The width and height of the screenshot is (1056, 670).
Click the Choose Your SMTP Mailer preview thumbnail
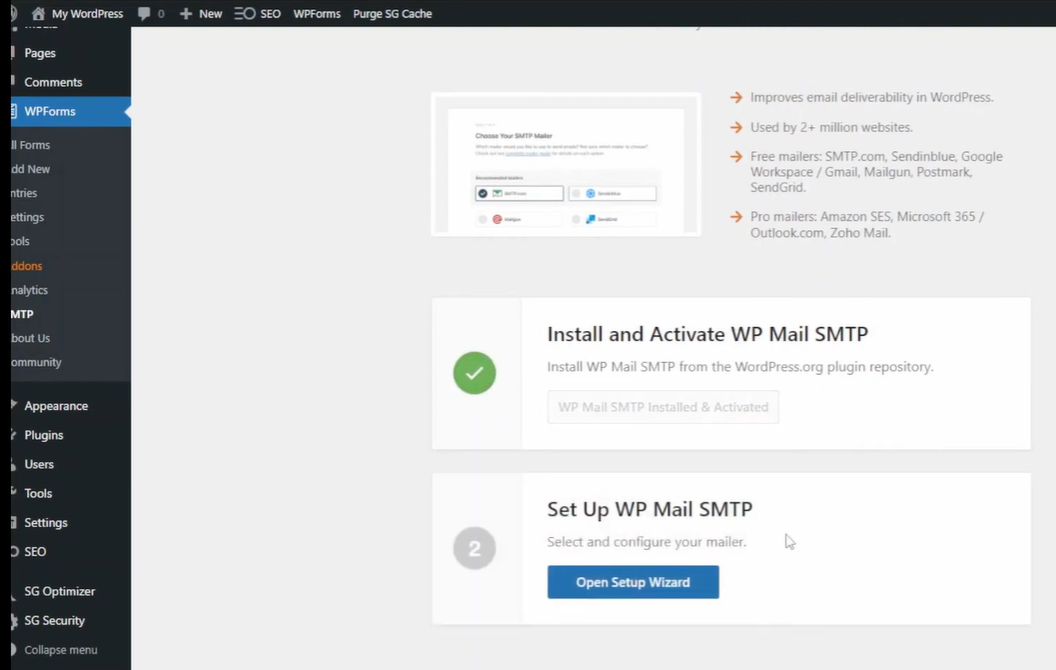click(x=566, y=165)
